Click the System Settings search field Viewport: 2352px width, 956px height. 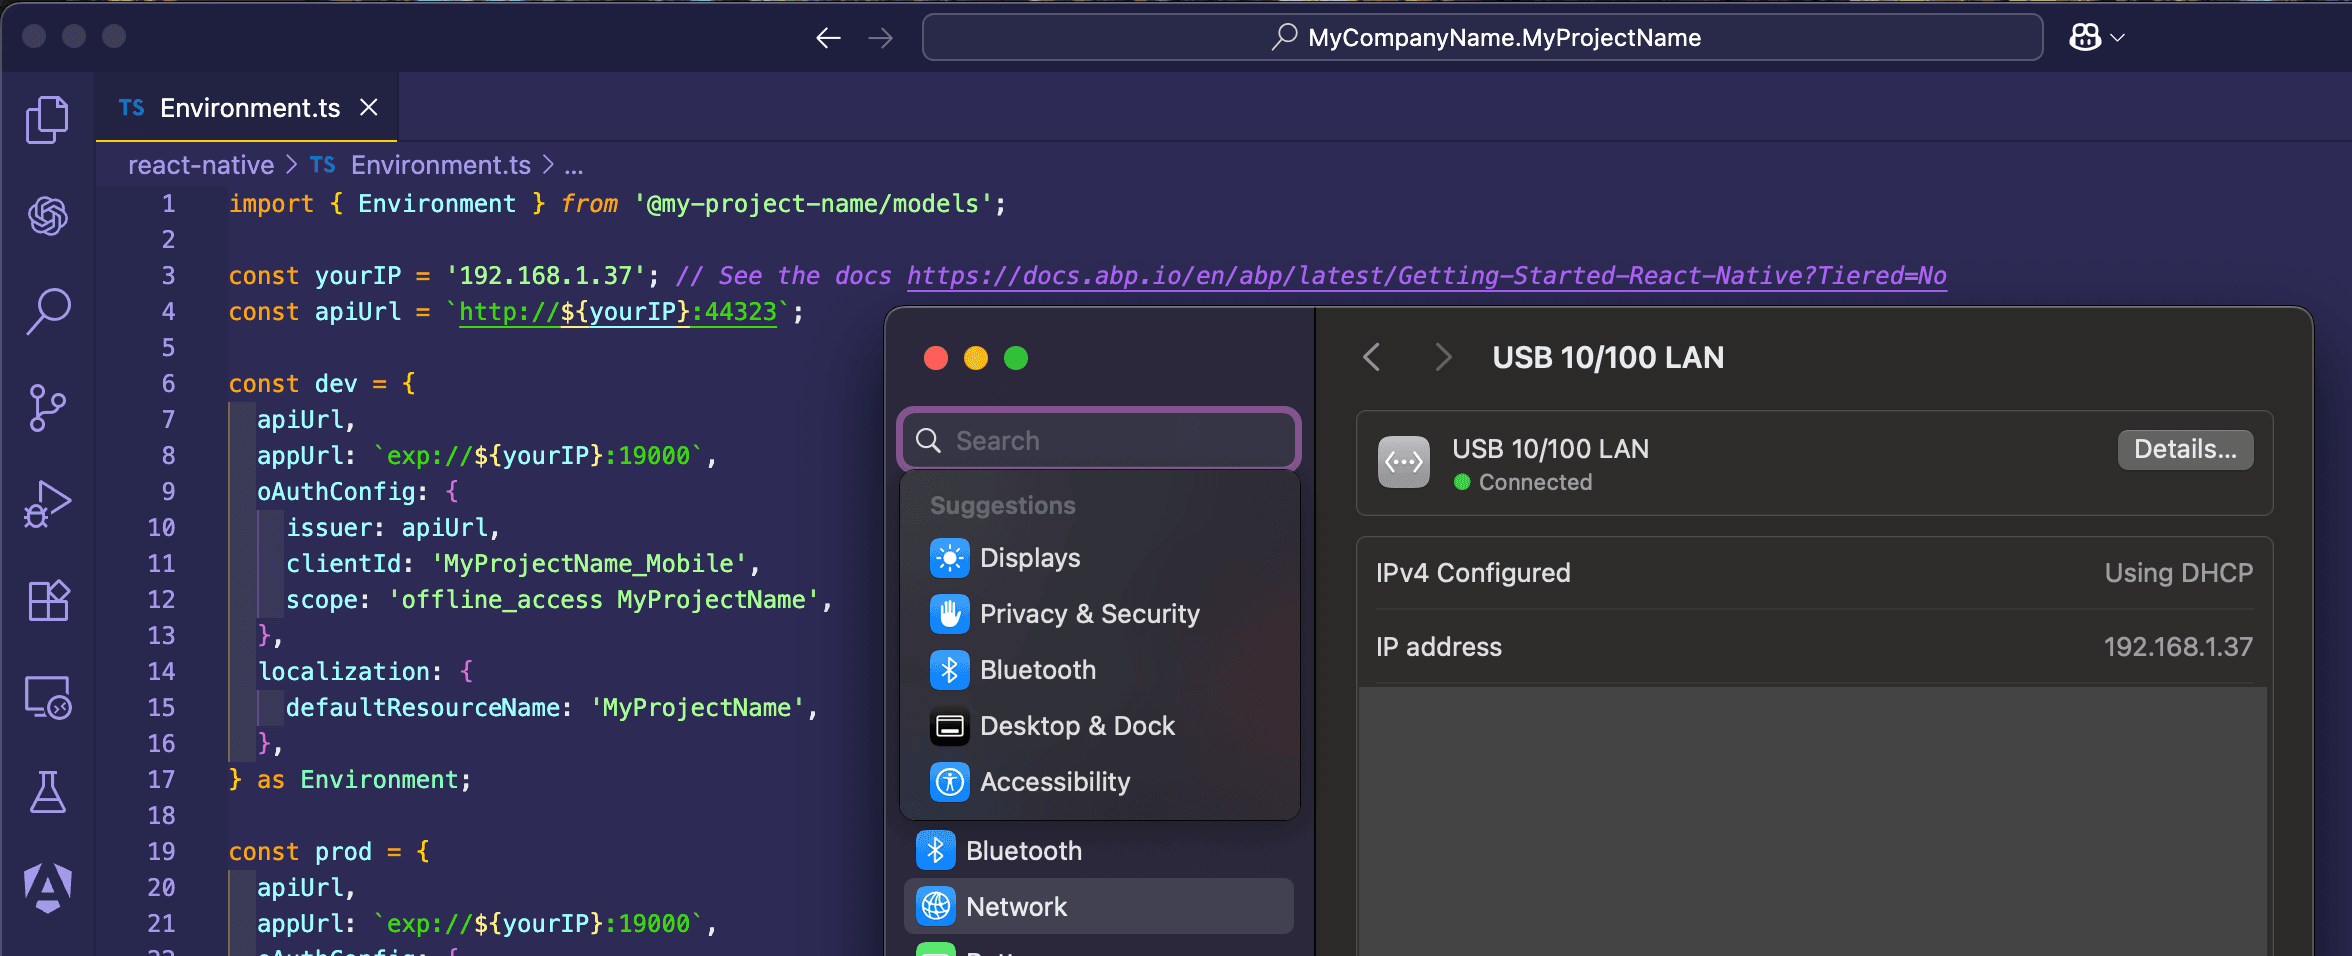click(1098, 440)
